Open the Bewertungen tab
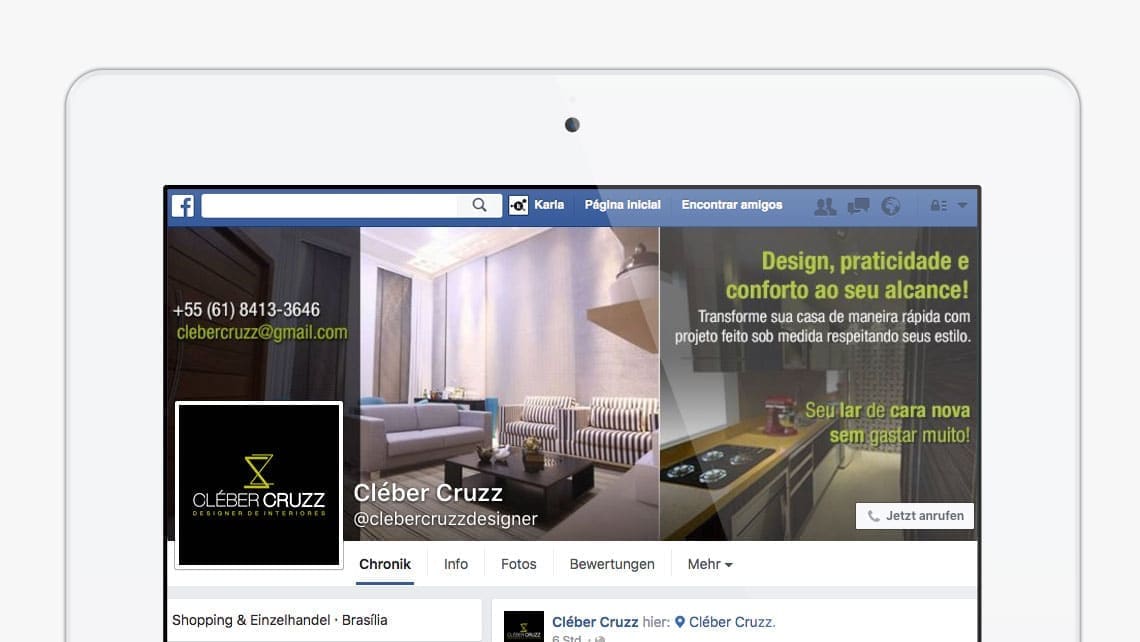The image size is (1140, 642). (612, 564)
